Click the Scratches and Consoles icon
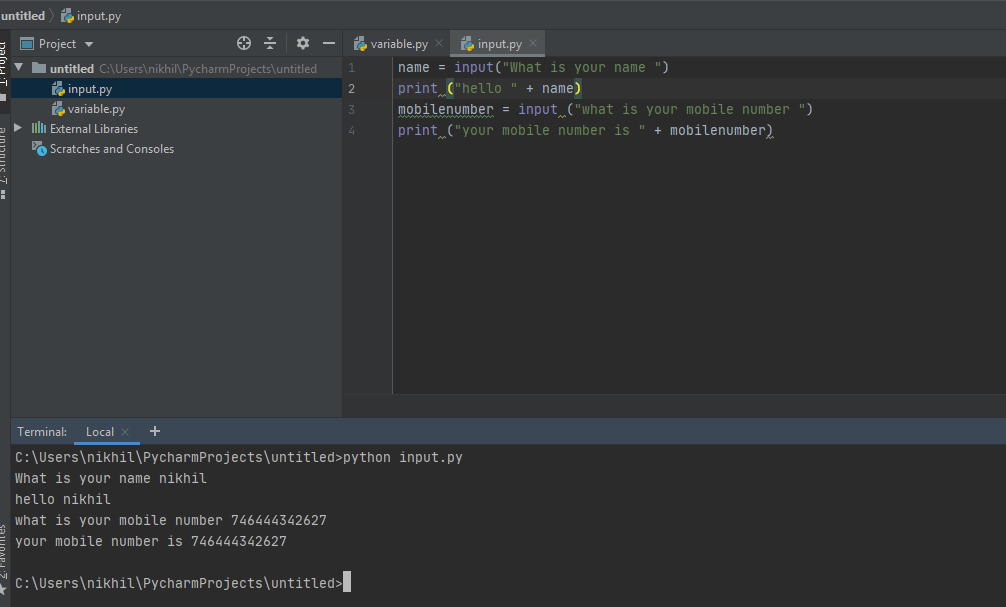This screenshot has width=1006, height=607. pos(40,149)
